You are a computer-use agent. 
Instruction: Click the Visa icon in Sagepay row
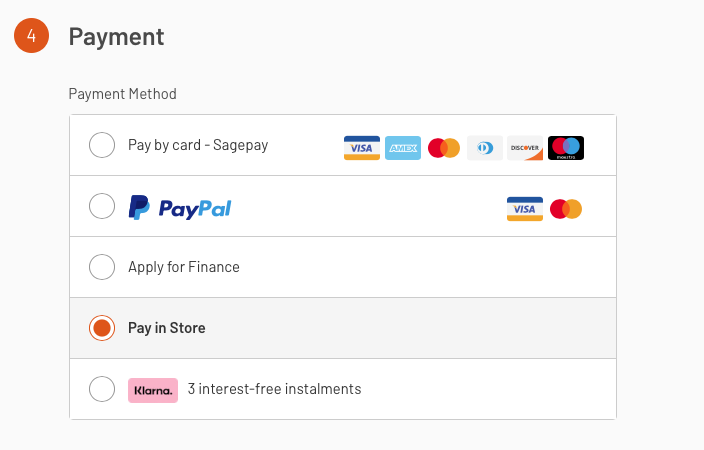click(x=362, y=148)
